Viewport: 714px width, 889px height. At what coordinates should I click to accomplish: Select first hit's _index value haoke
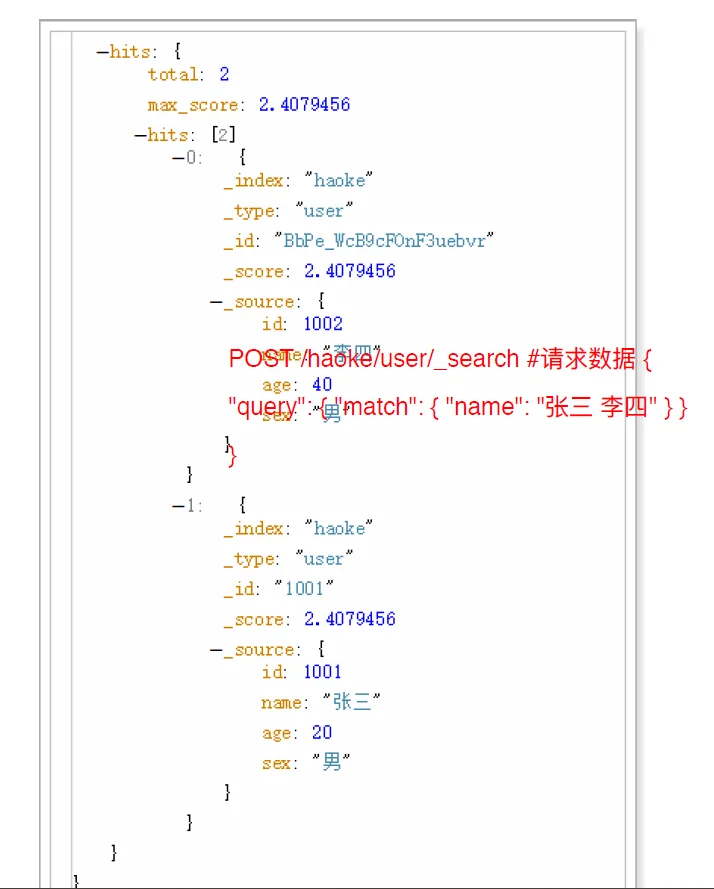point(339,180)
